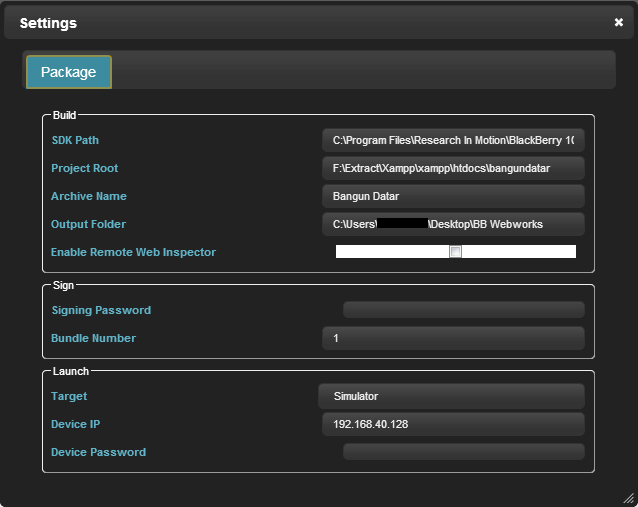Screen dimensions: 638x507
Task: Edit the Device IP field 192.168.40.128
Action: click(x=453, y=424)
